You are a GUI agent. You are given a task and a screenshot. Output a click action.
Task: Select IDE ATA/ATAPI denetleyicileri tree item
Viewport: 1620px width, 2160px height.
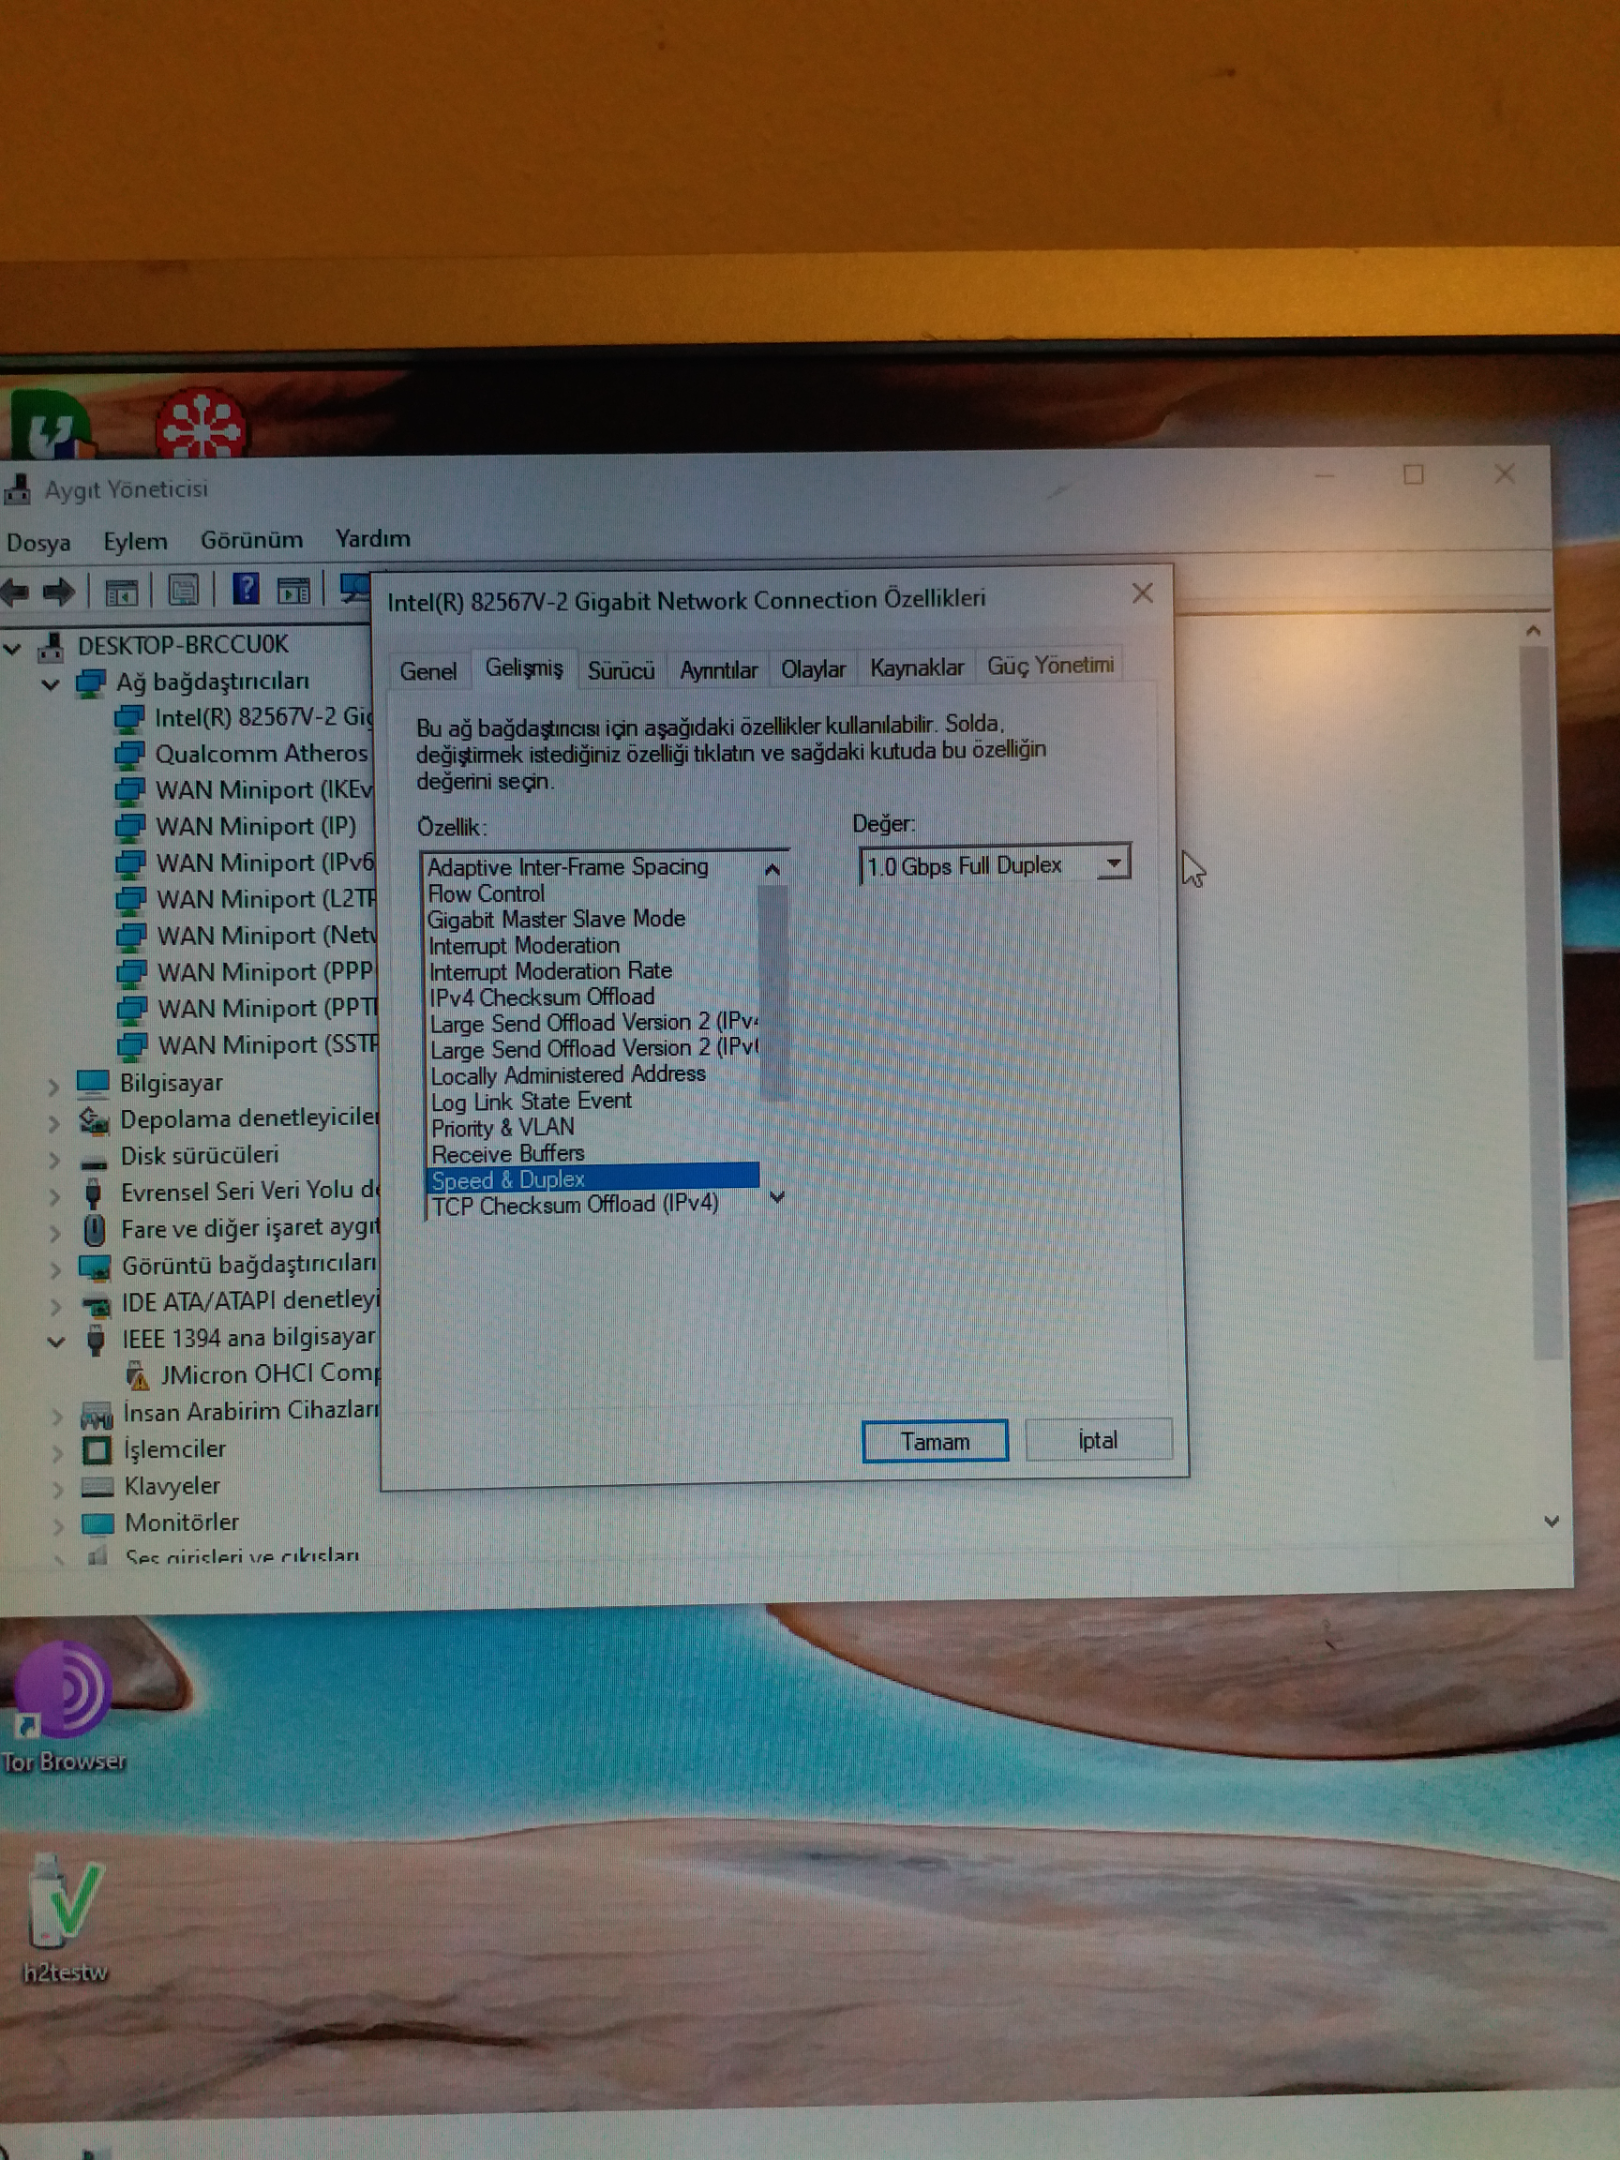(250, 1302)
